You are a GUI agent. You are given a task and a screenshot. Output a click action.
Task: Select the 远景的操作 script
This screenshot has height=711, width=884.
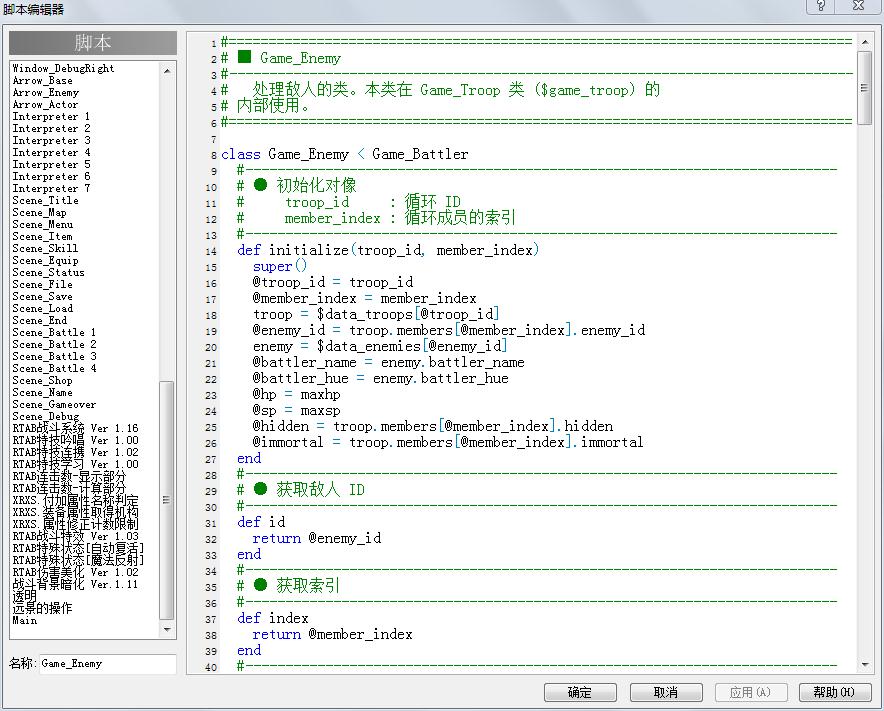[x=42, y=608]
